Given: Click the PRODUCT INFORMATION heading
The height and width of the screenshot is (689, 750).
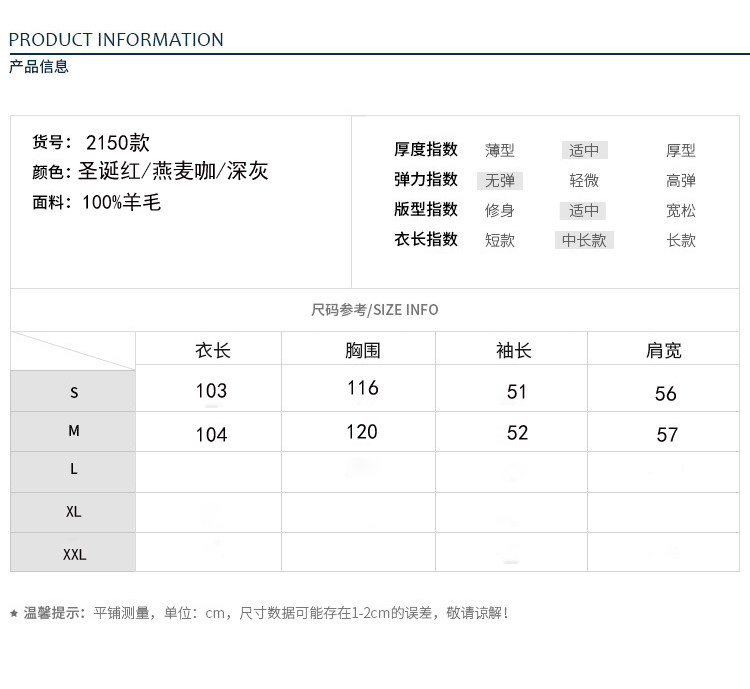Looking at the screenshot, I should coord(116,40).
